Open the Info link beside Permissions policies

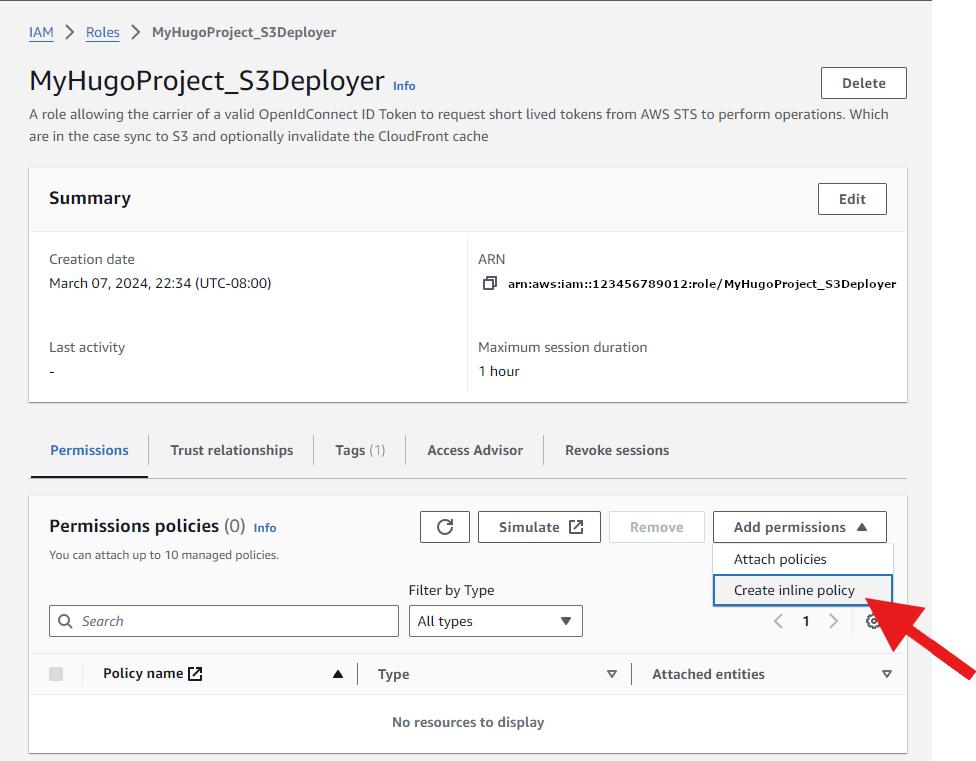[265, 528]
